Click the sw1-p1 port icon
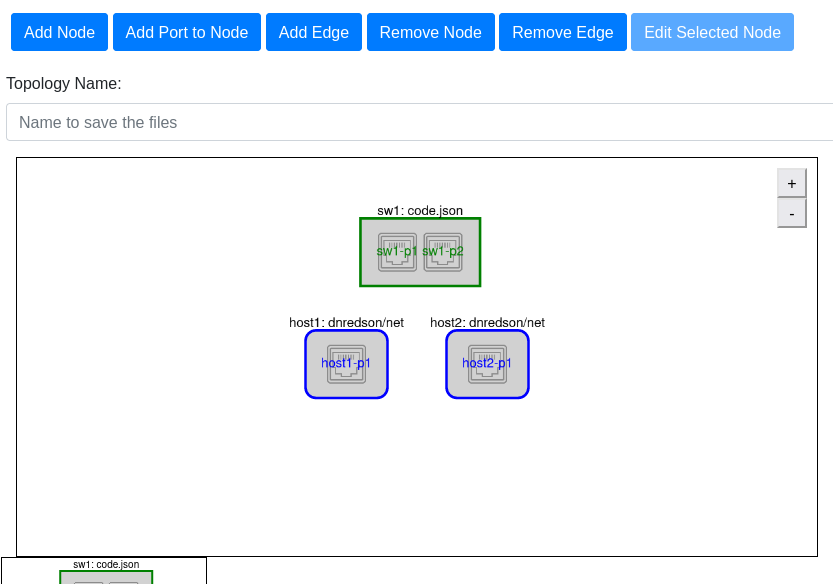833x584 pixels. pos(397,252)
